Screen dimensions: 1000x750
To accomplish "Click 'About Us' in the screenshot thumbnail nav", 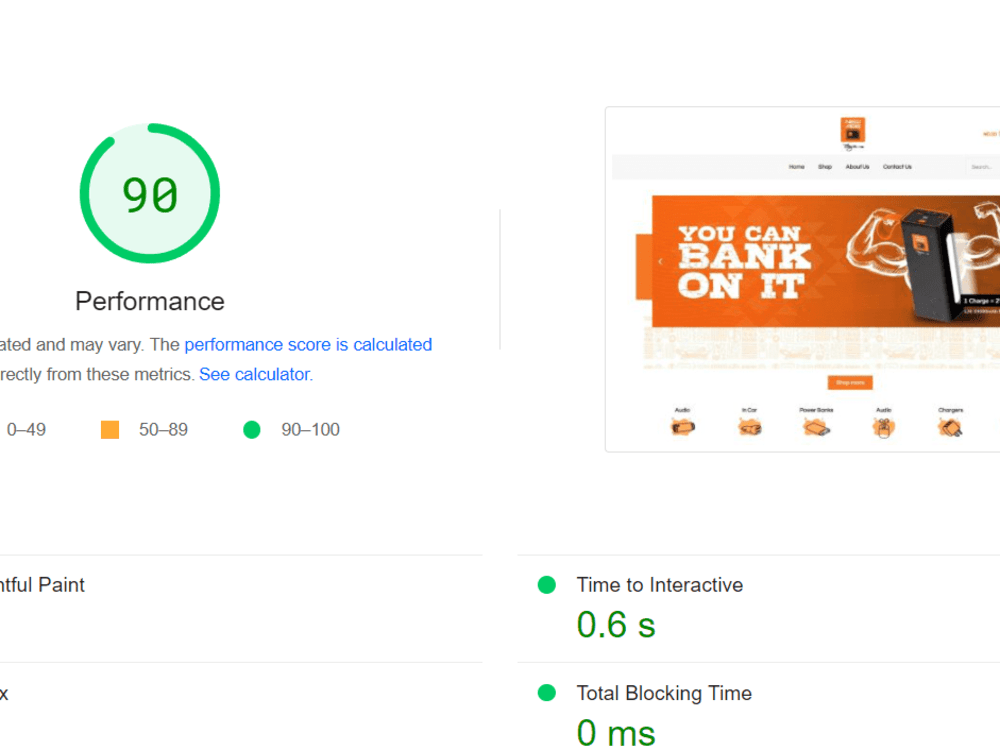I will (x=857, y=167).
